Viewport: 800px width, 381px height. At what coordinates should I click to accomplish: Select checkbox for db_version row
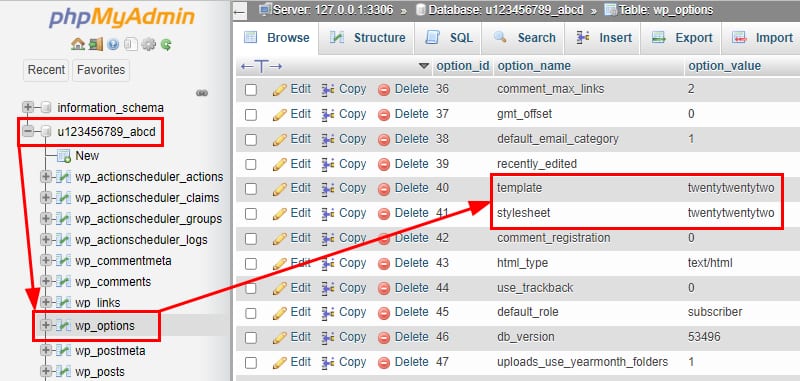pyautogui.click(x=251, y=338)
